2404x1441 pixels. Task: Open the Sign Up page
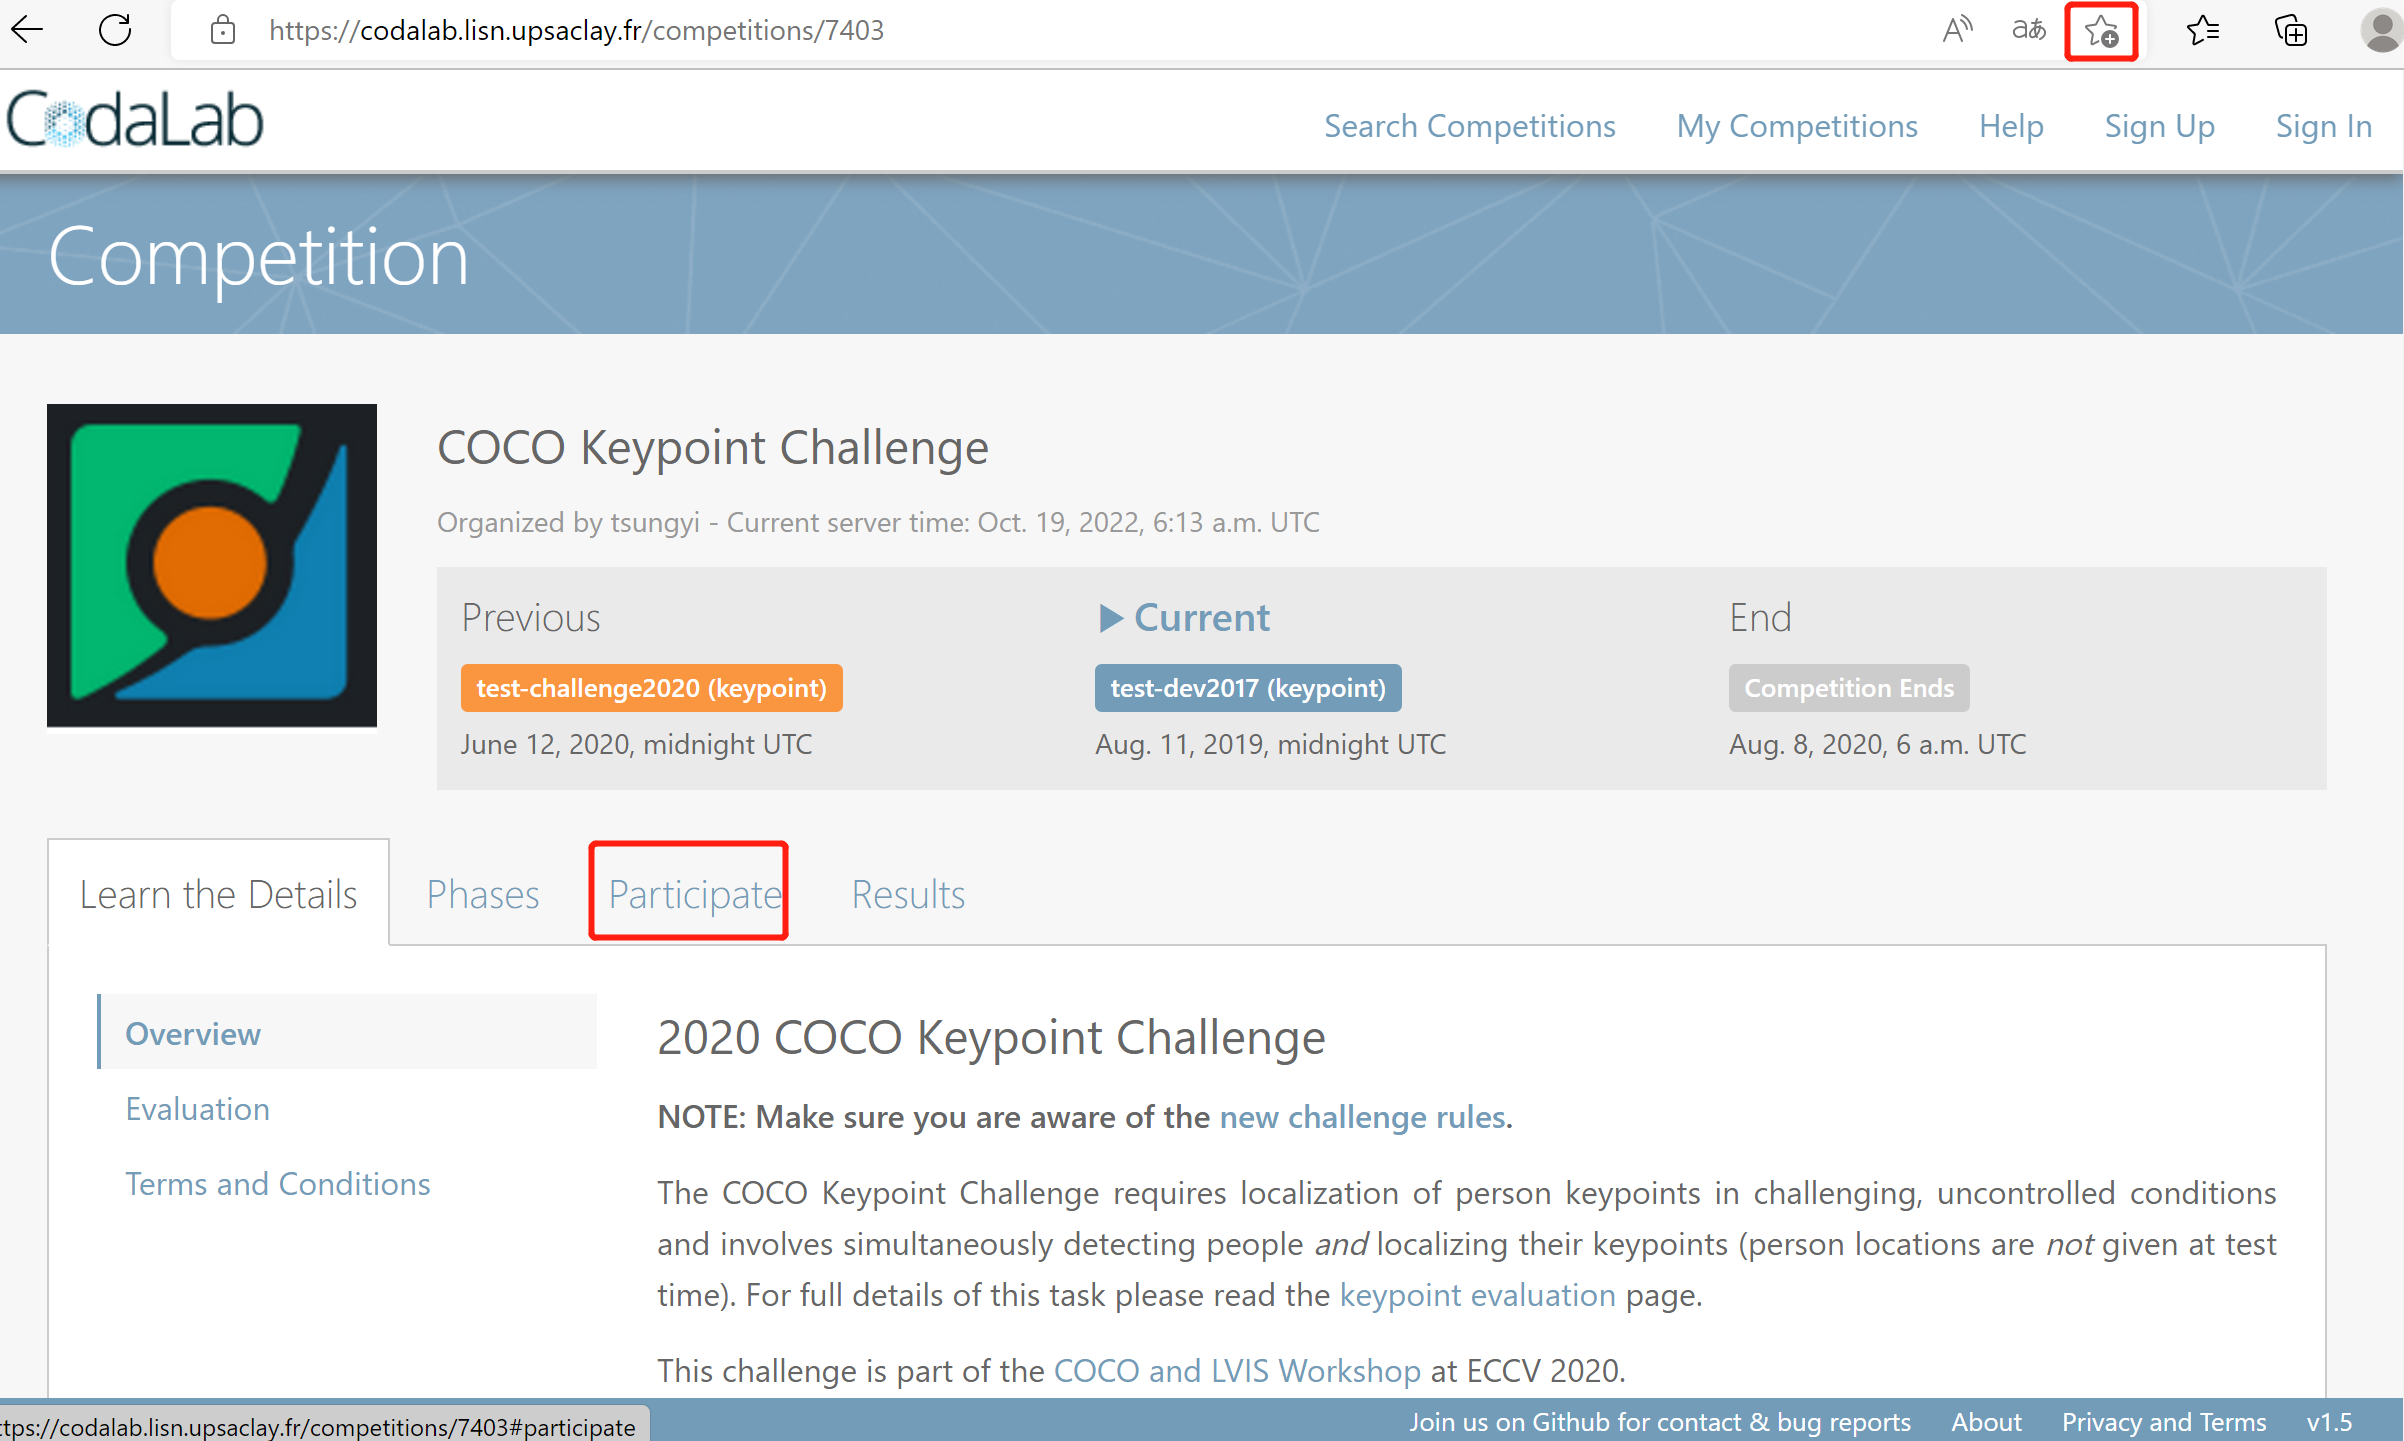click(x=2159, y=126)
